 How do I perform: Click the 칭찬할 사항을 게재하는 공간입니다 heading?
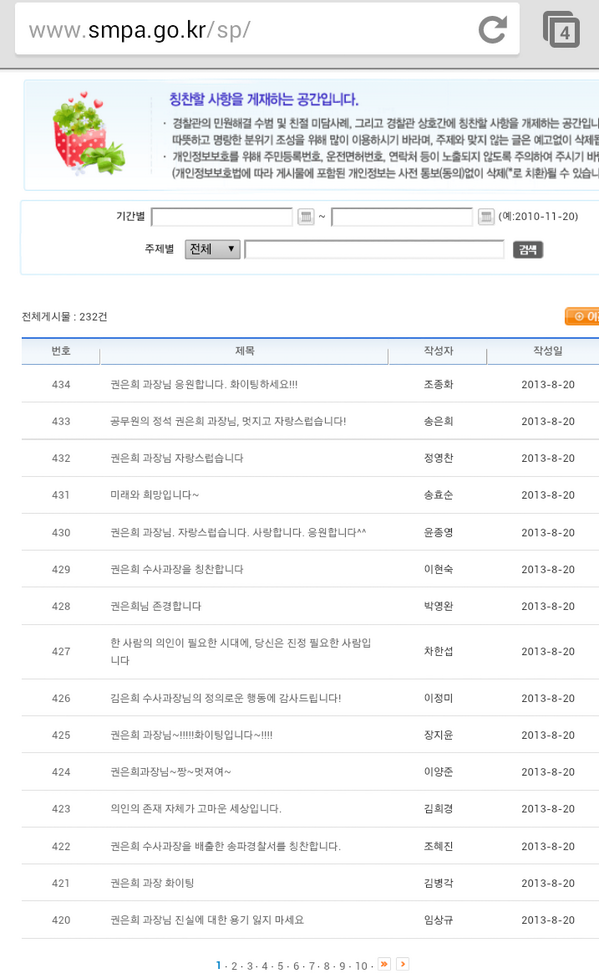click(x=264, y=99)
